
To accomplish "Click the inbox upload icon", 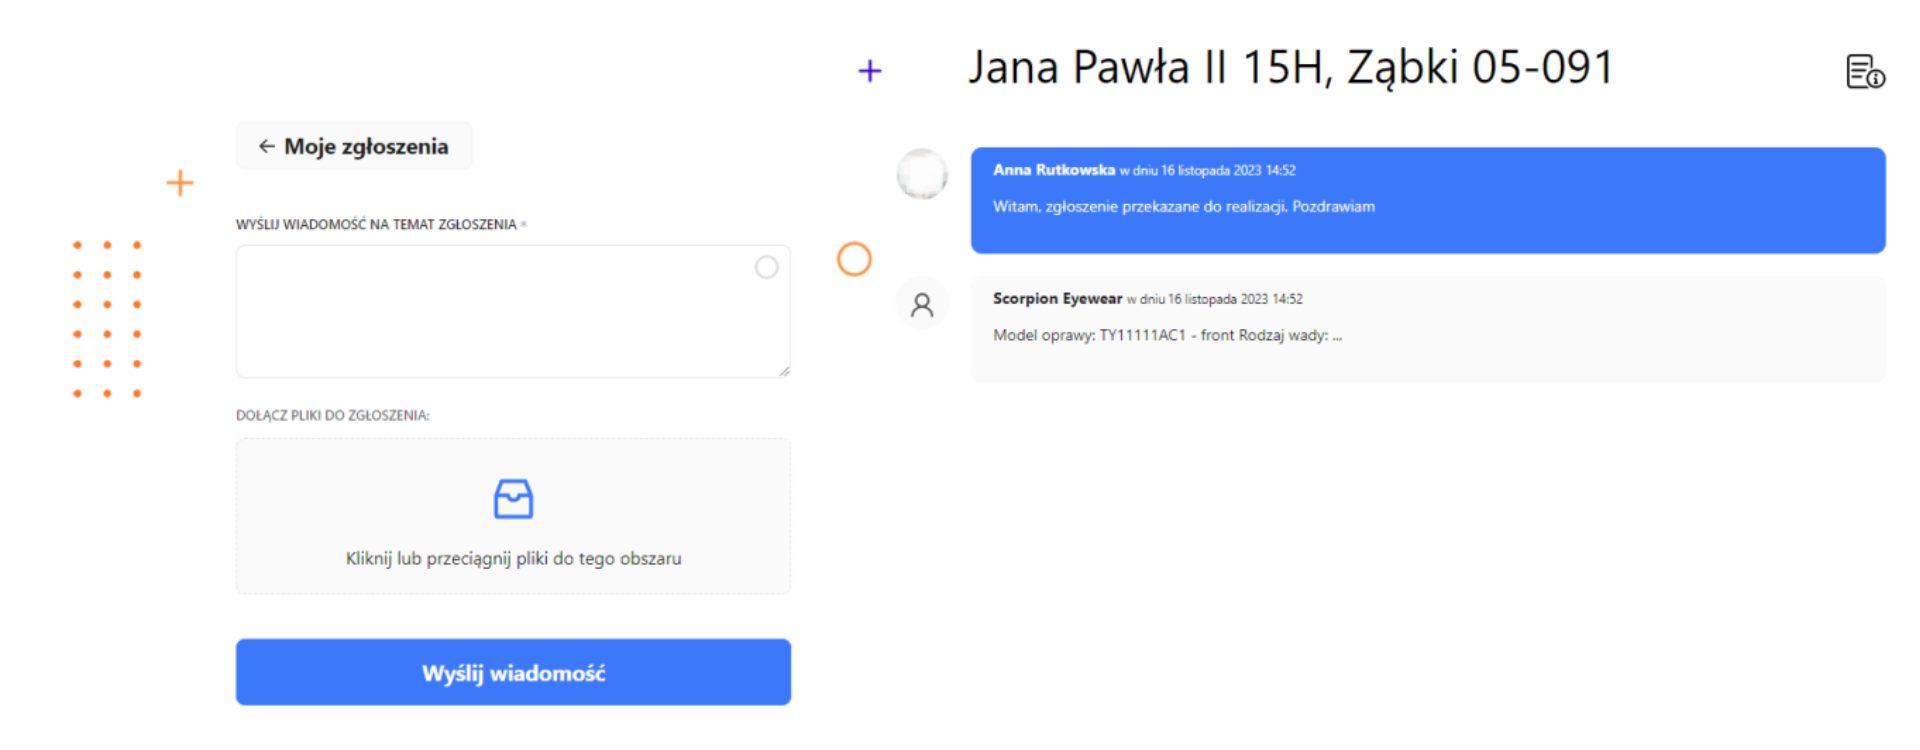I will tap(513, 499).
